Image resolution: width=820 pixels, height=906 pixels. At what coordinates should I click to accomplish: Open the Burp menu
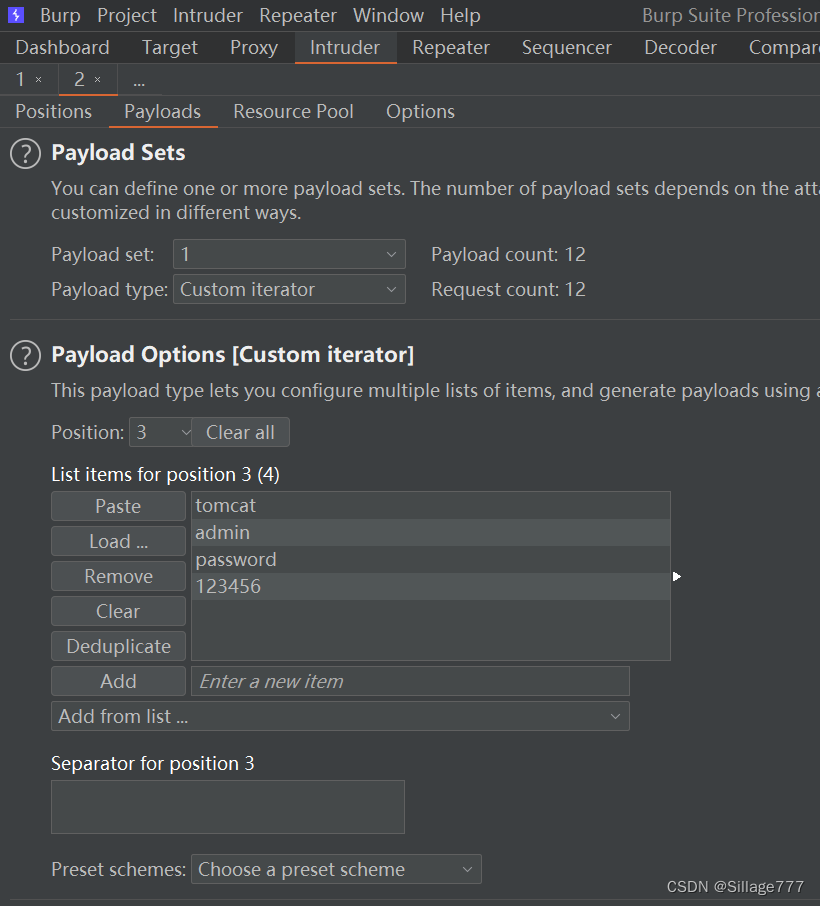pos(60,16)
